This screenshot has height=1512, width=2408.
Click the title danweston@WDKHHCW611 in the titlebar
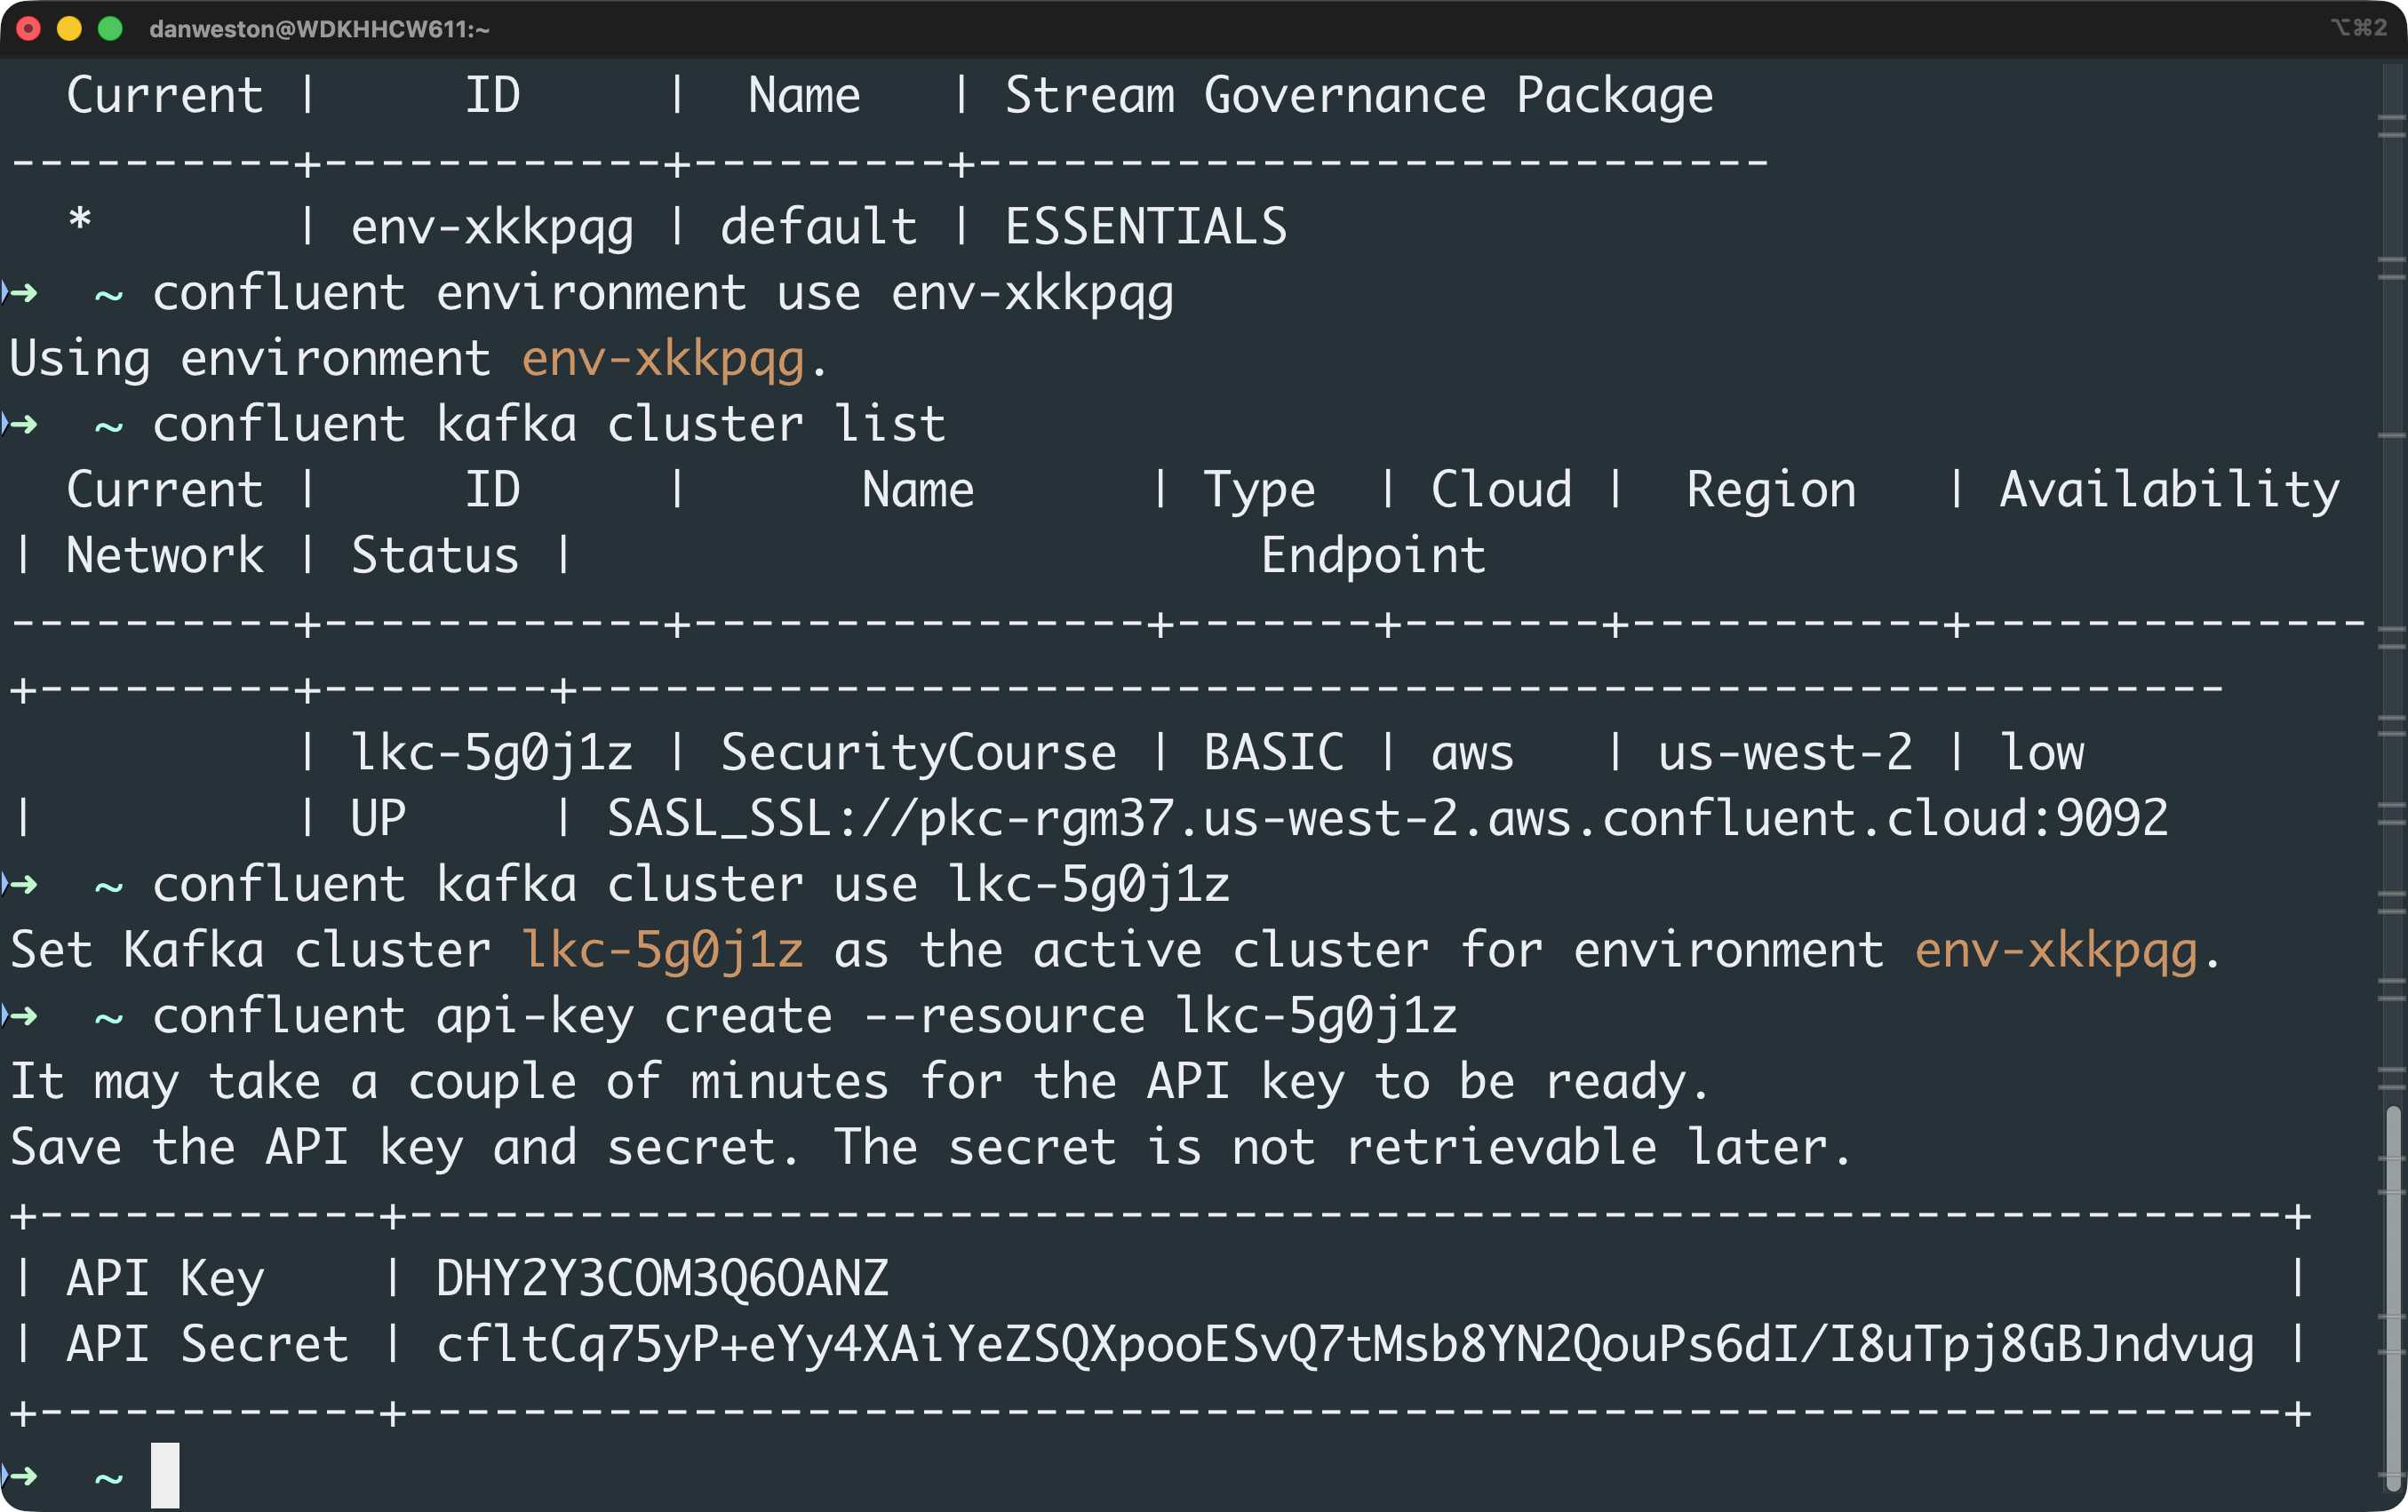click(x=318, y=30)
